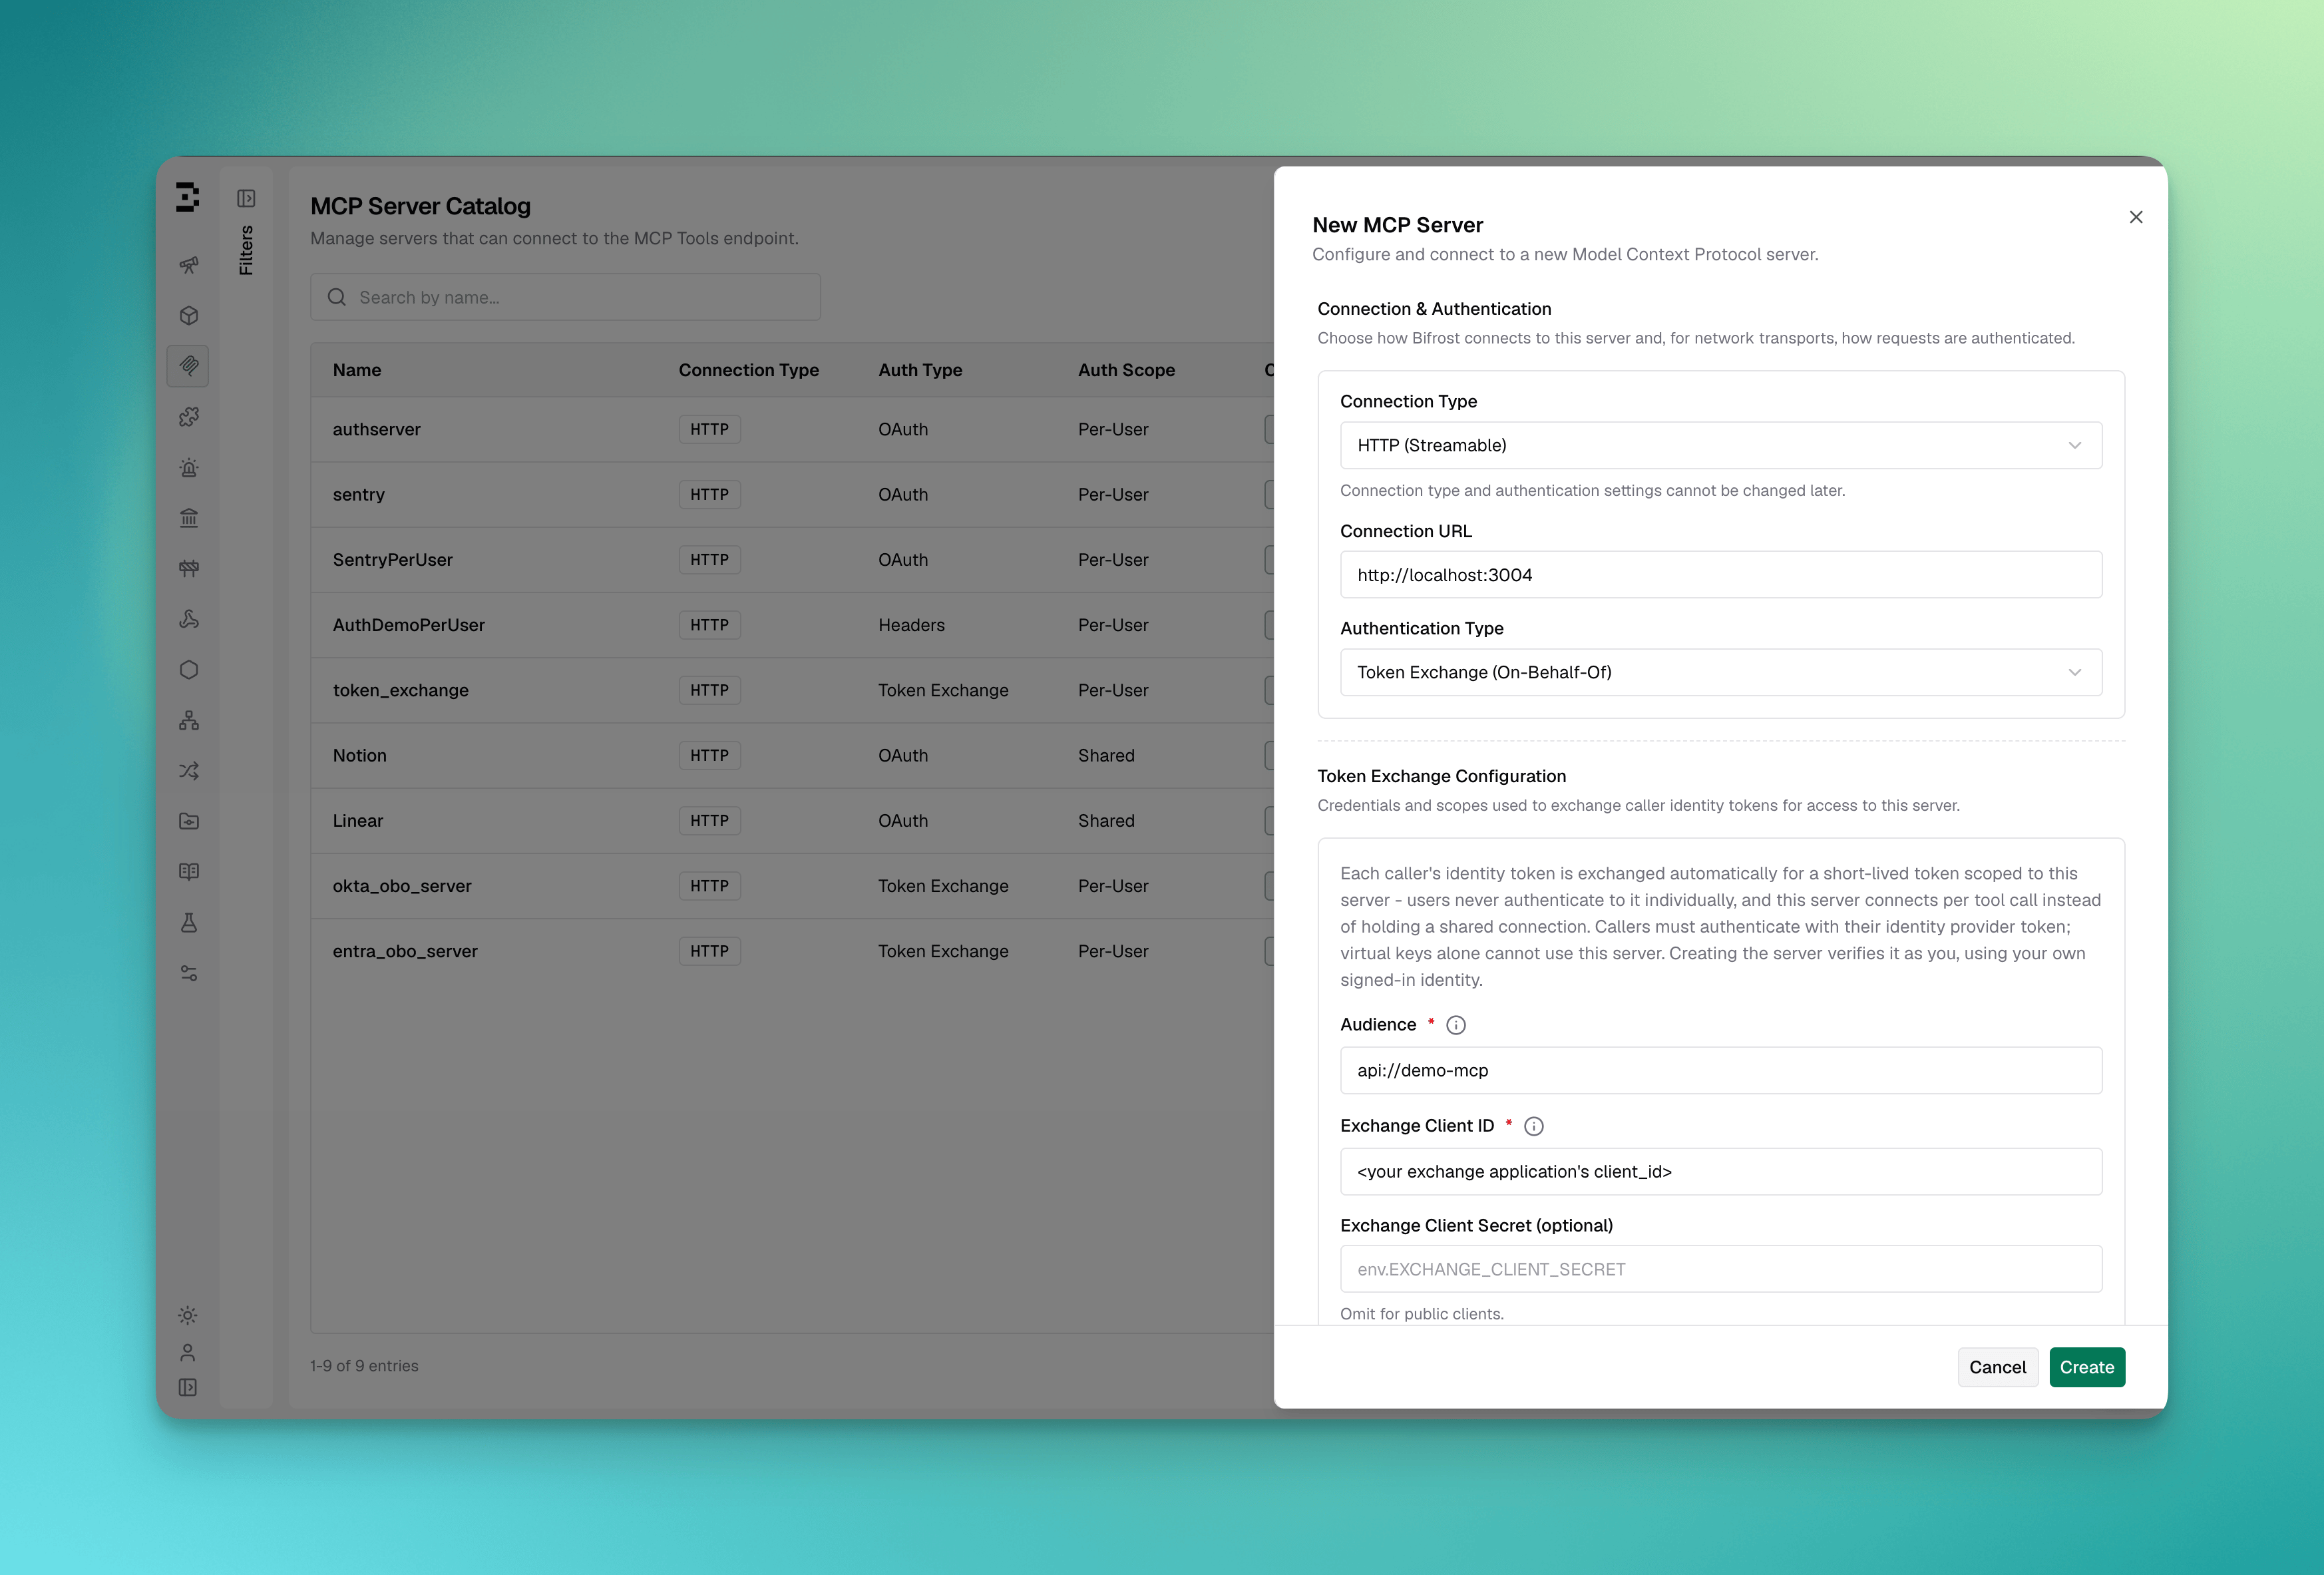This screenshot has height=1575, width=2324.
Task: Click the HTTP badge in the Linear row
Action: [x=710, y=821]
